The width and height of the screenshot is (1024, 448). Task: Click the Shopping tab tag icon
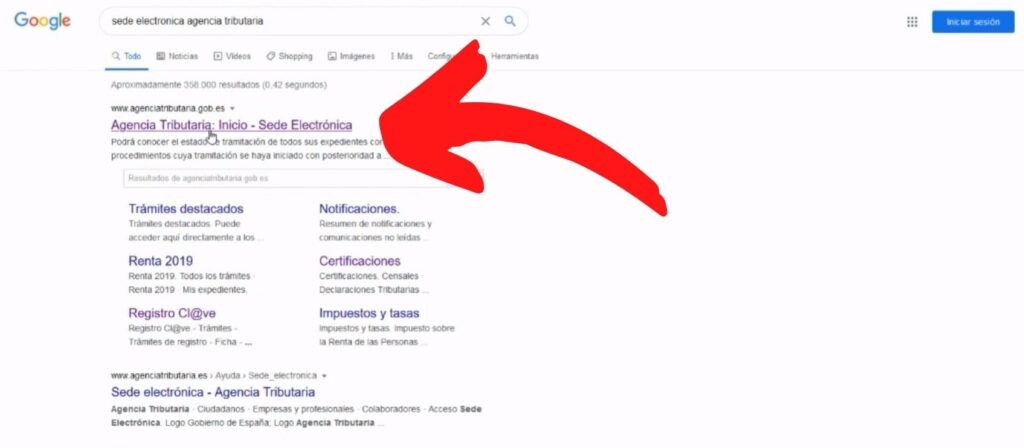[x=270, y=56]
